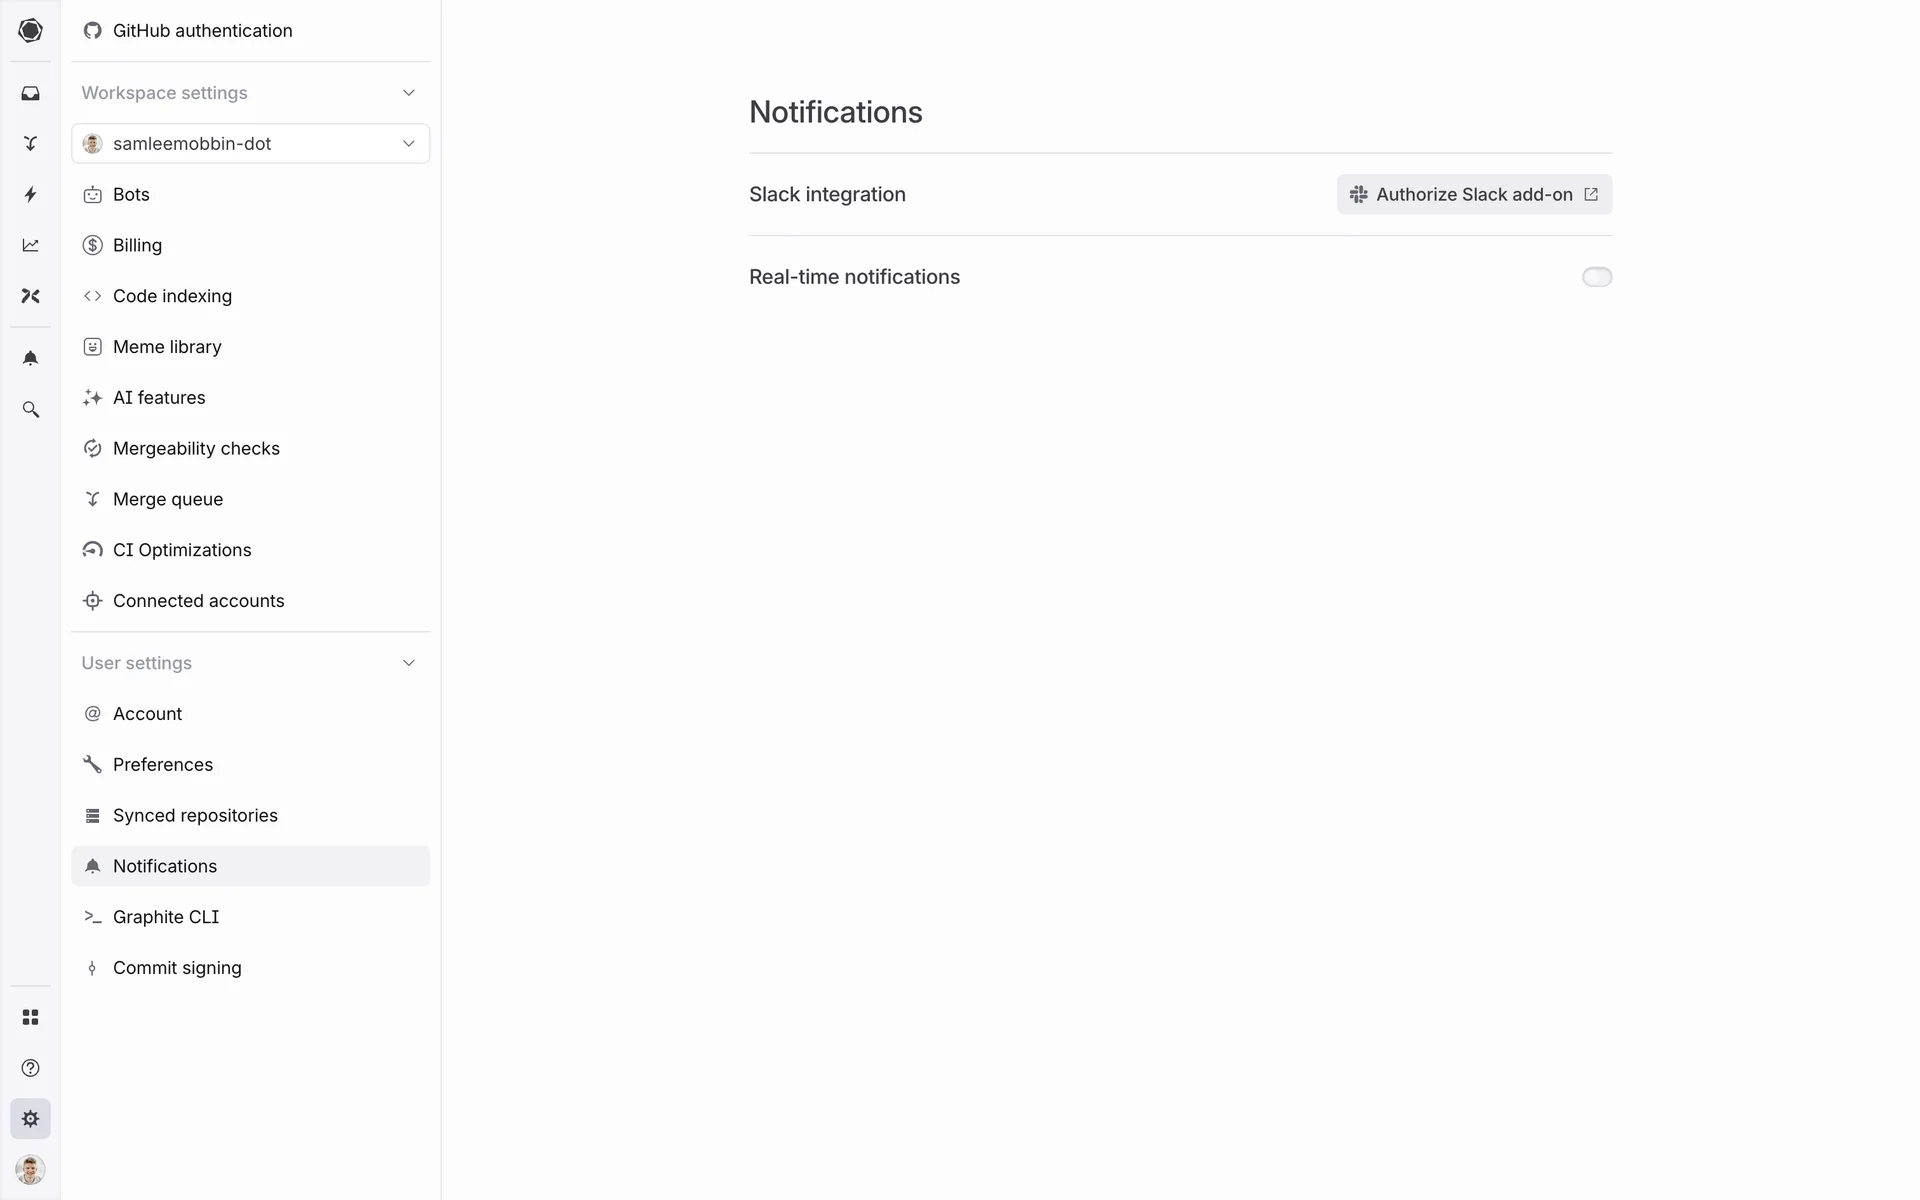This screenshot has width=1920, height=1200.
Task: Collapse the Workspace settings section
Action: 408,93
